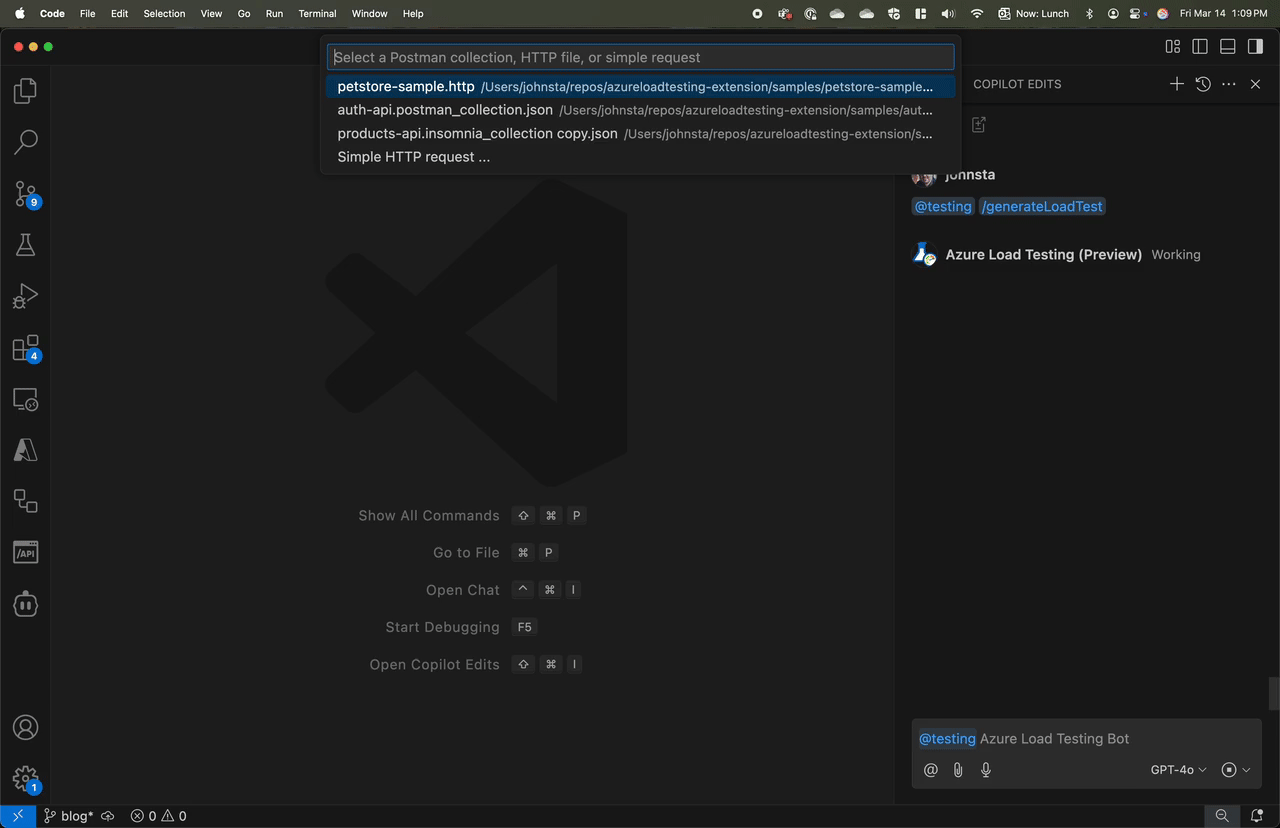1280x828 pixels.
Task: Open the /API icon view in activity bar
Action: [25, 502]
